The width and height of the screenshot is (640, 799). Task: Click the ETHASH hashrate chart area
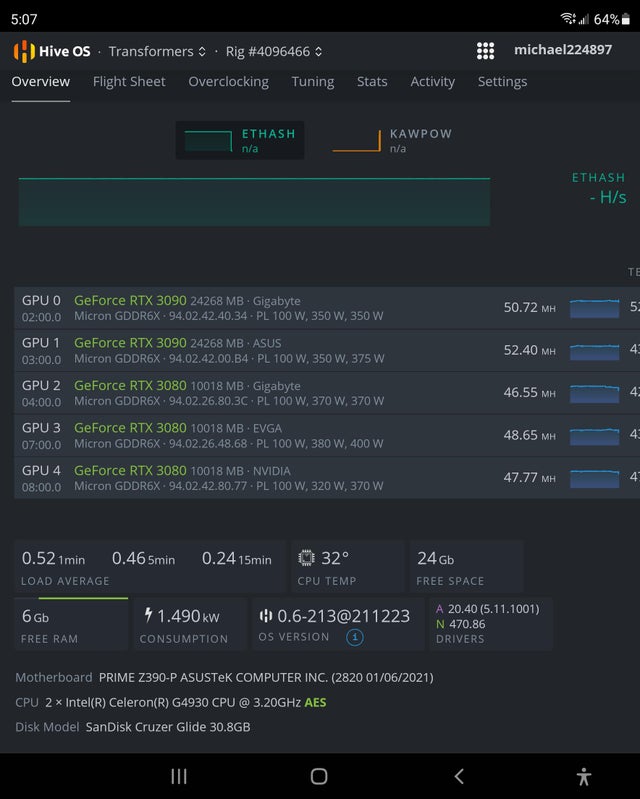[254, 202]
